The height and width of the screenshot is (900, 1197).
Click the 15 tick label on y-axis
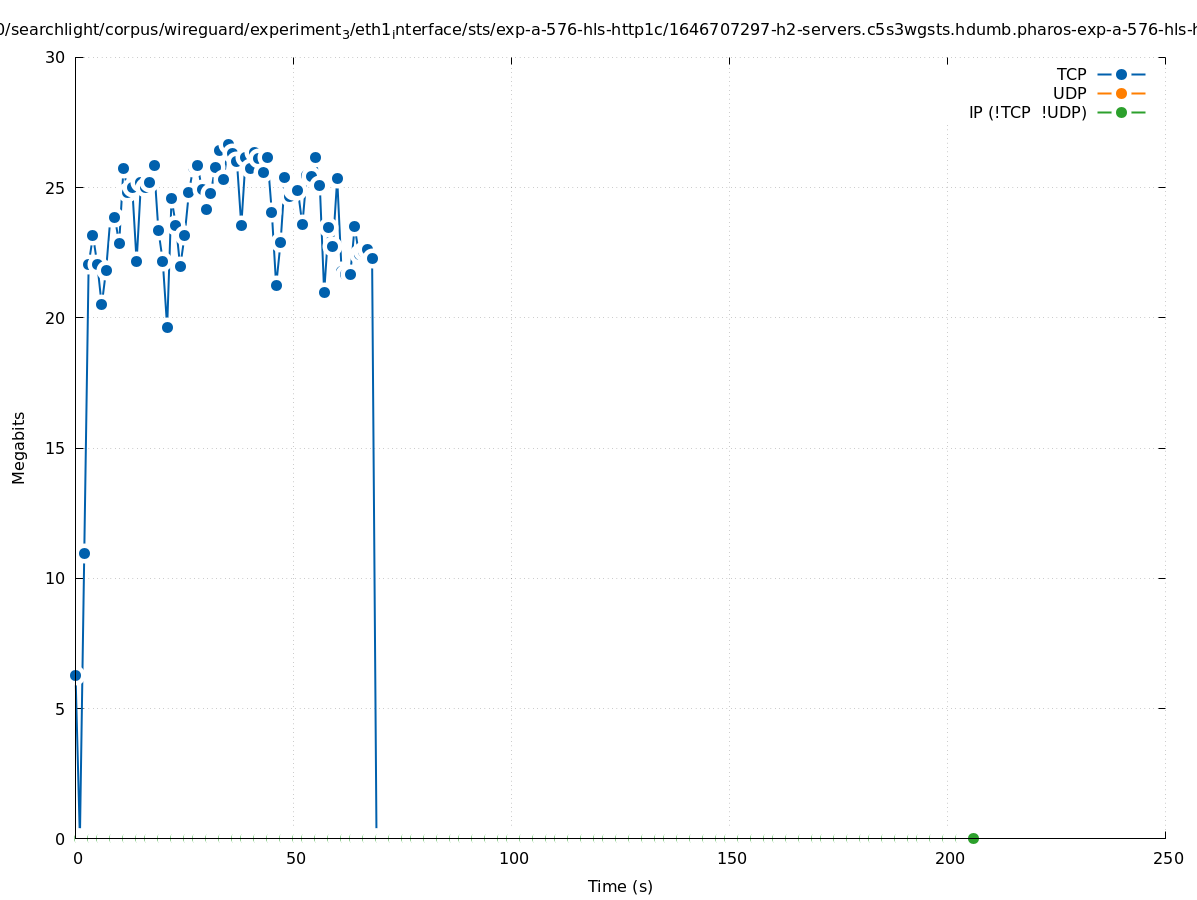tap(55, 448)
